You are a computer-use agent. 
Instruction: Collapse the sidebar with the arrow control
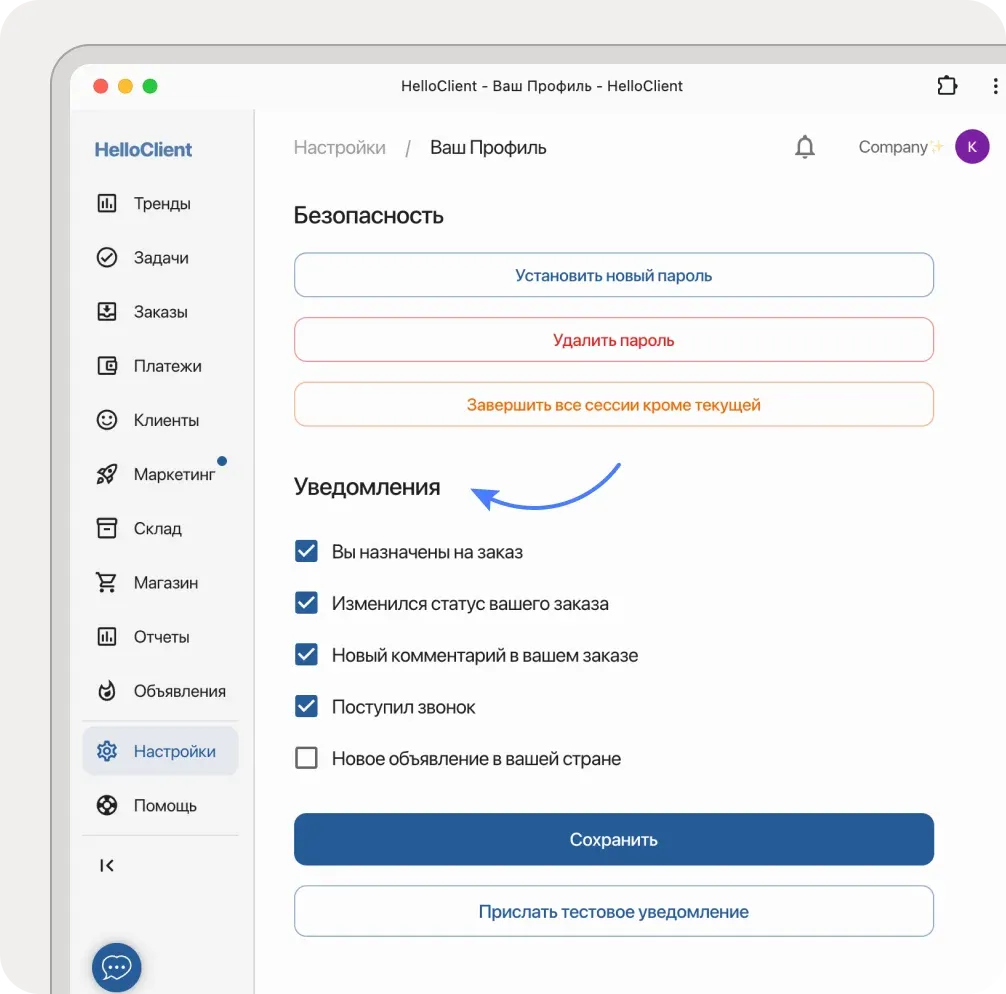coord(107,865)
